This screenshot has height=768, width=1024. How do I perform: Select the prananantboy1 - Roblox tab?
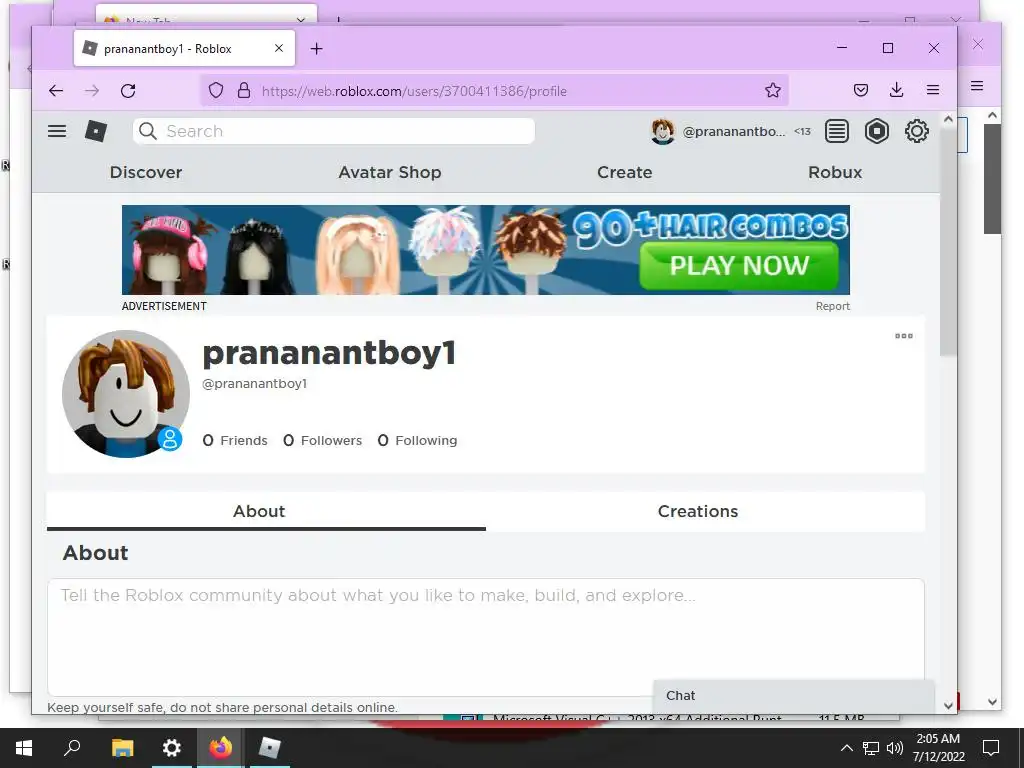(184, 48)
